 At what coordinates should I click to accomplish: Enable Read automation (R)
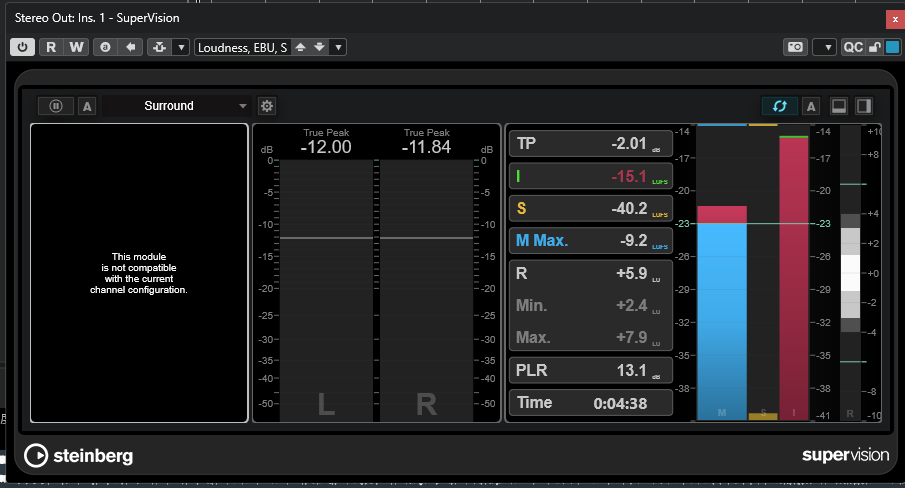51,47
